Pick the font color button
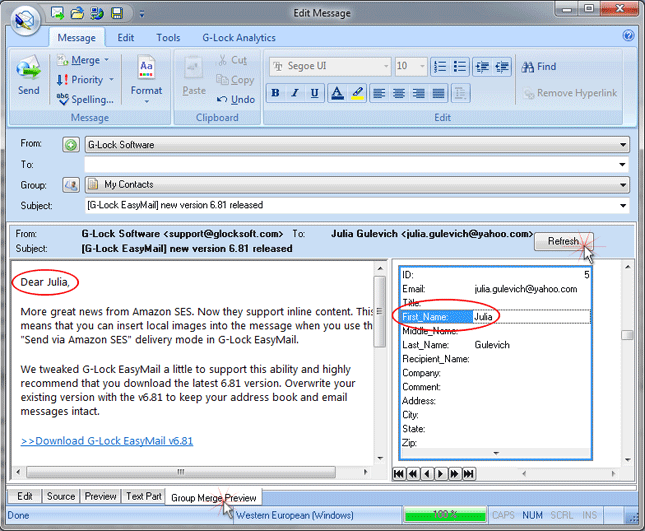The width and height of the screenshot is (645, 531). 337,93
